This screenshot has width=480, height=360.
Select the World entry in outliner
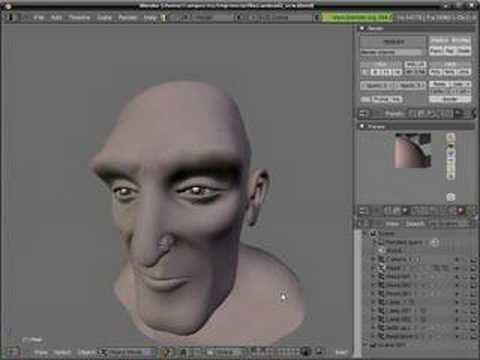[394, 250]
